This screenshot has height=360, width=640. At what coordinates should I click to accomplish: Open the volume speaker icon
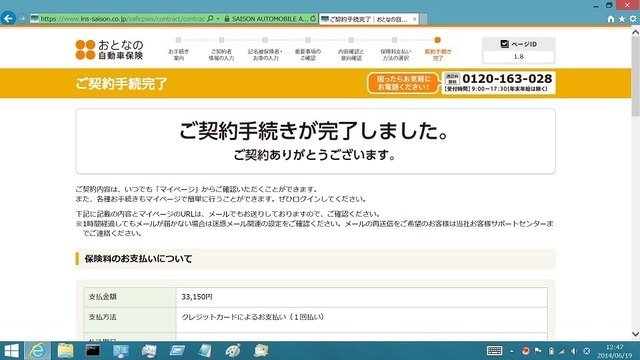[x=574, y=351]
